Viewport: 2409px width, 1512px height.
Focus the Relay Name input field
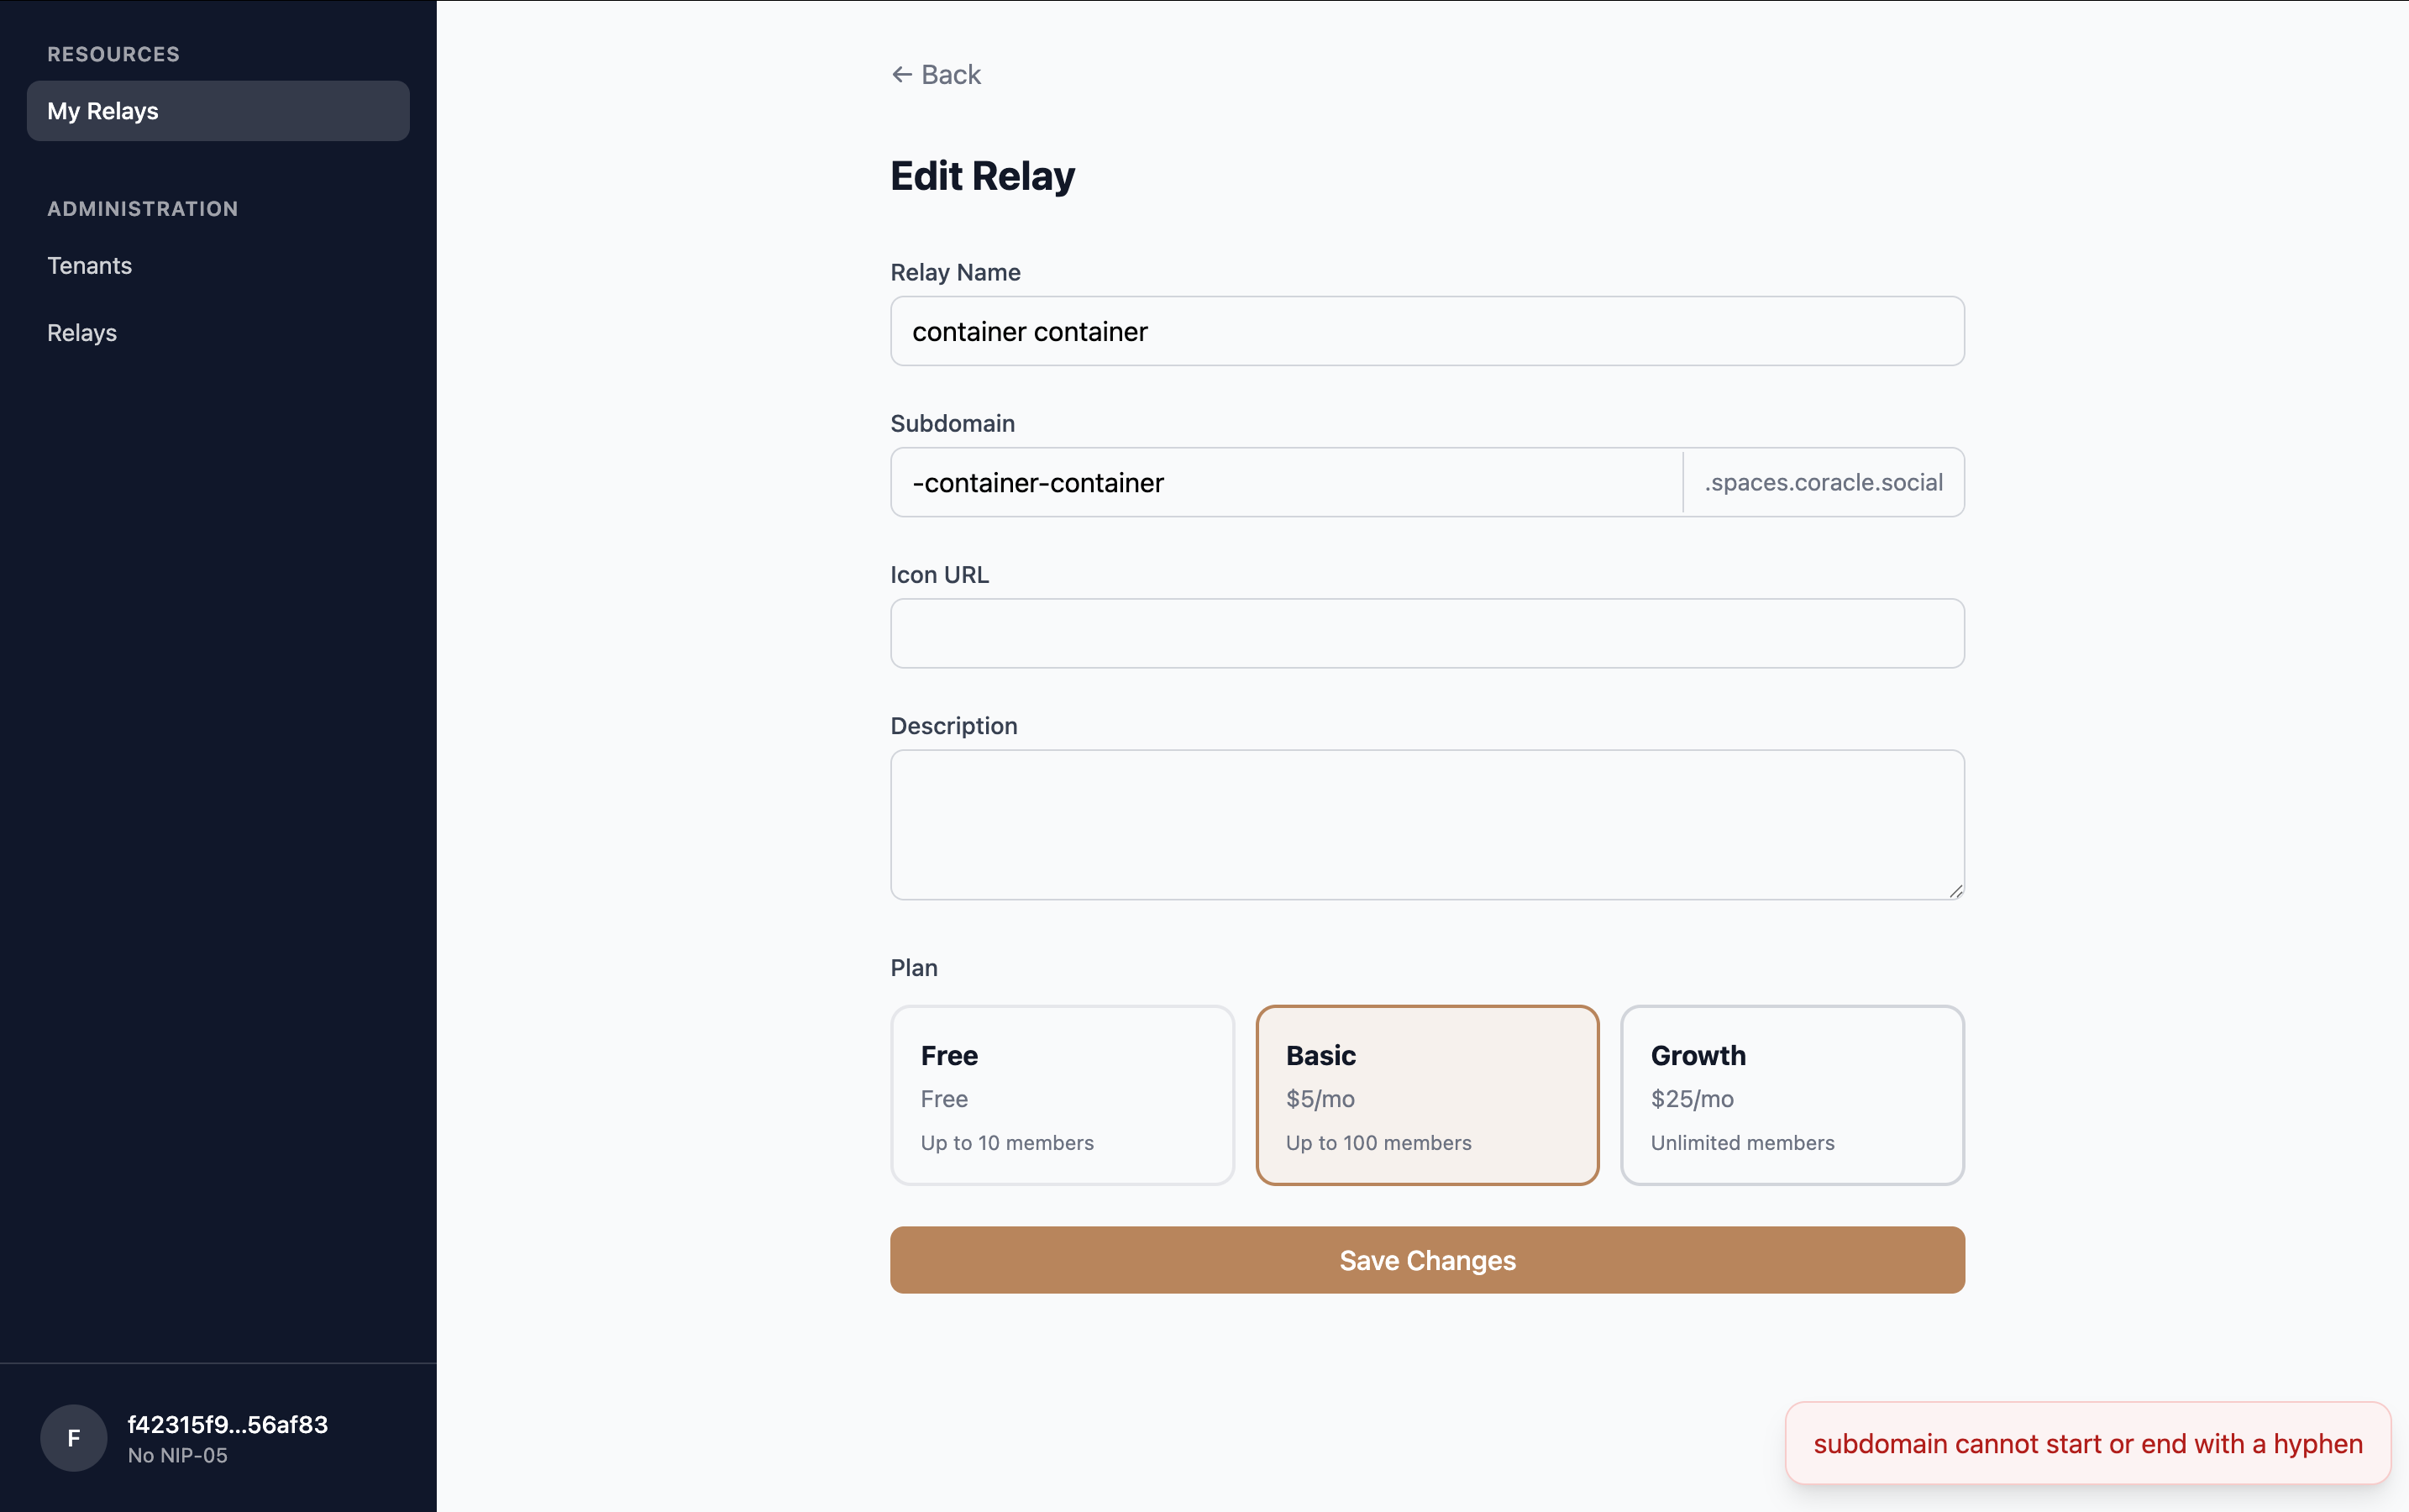point(1427,331)
